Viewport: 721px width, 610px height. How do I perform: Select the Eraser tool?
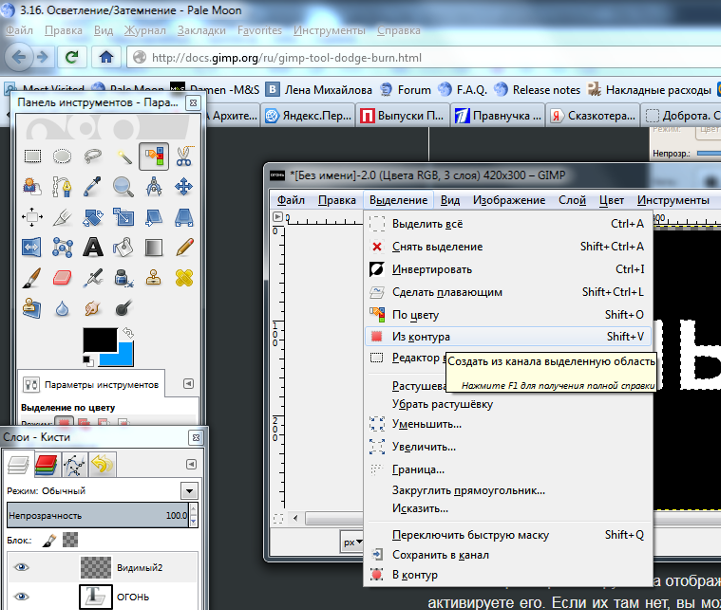(62, 278)
